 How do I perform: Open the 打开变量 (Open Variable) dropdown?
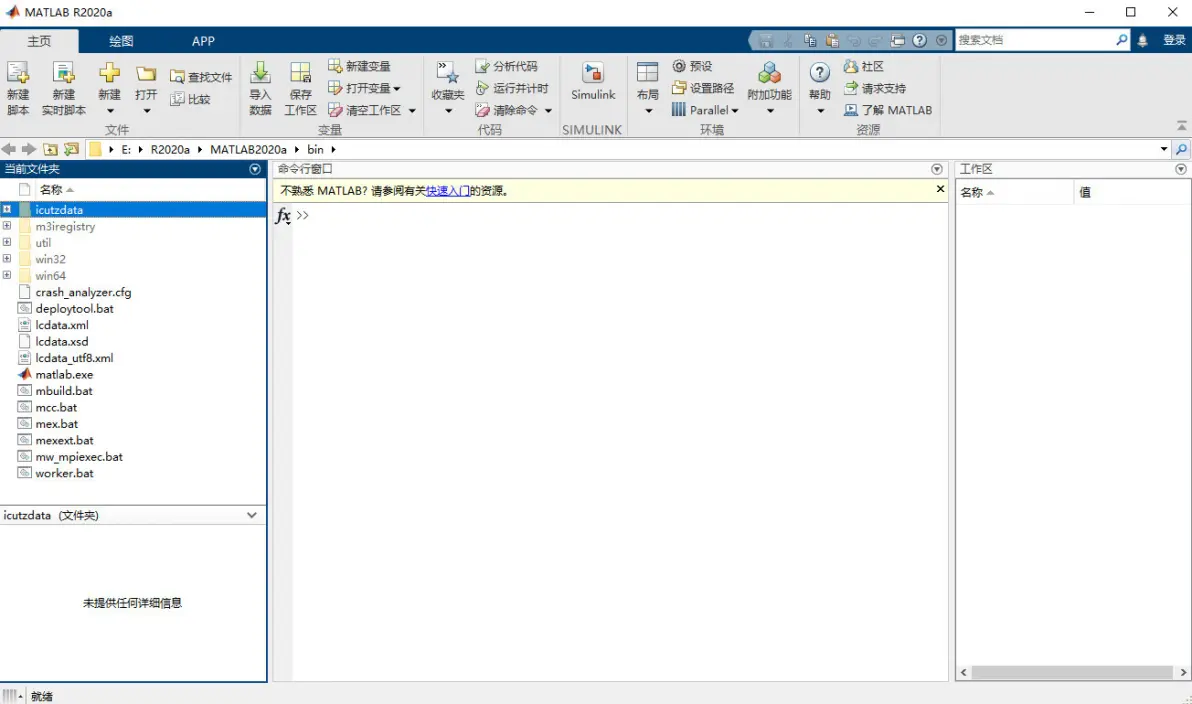[364, 88]
